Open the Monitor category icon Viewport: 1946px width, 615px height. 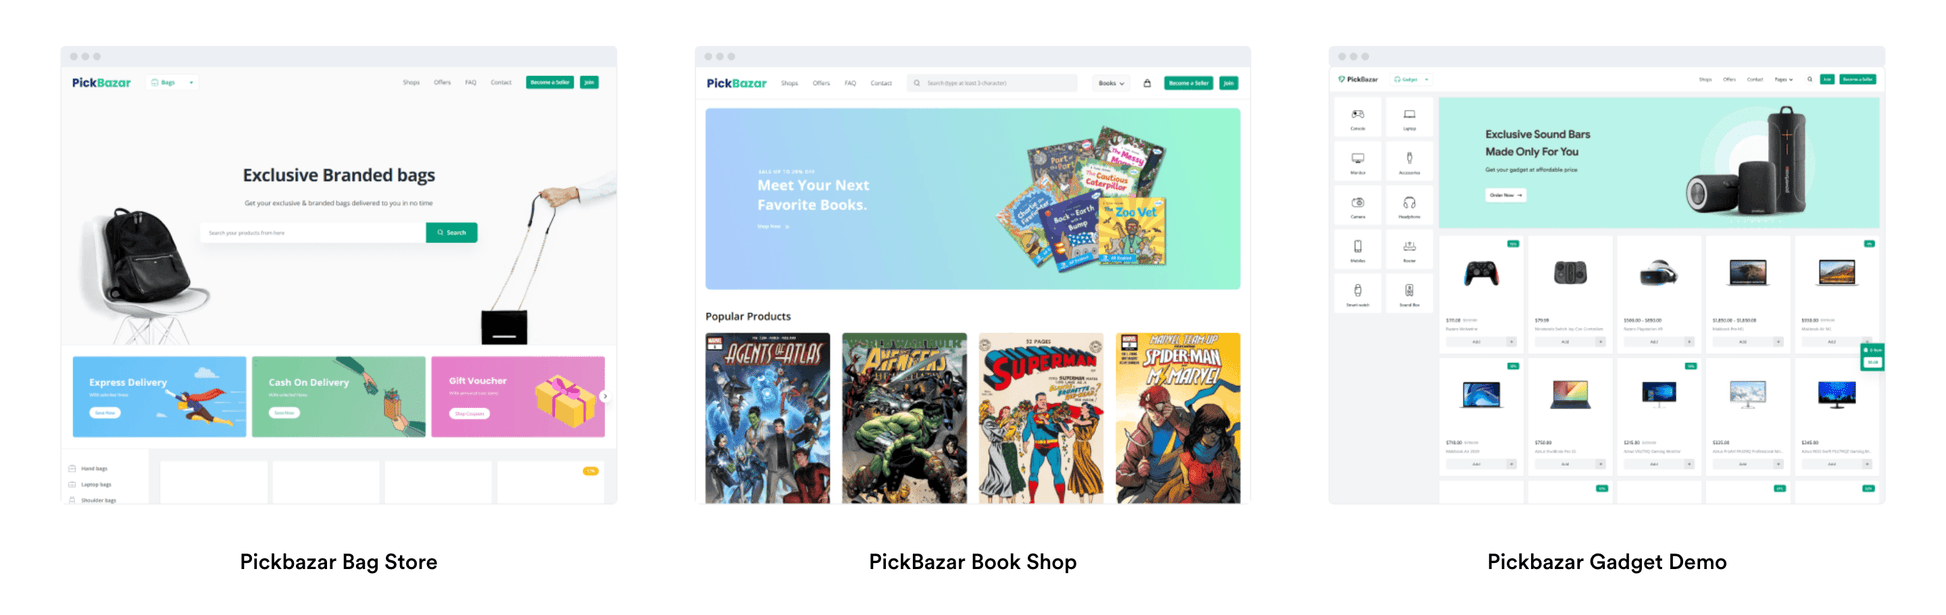click(1357, 161)
